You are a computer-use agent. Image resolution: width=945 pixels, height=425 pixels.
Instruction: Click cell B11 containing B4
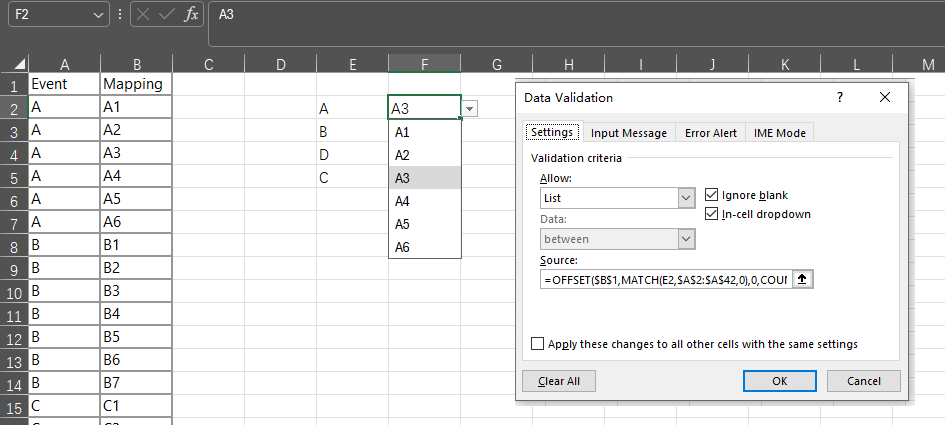137,313
